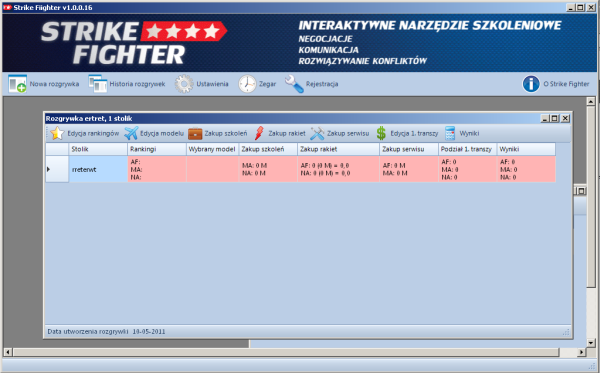
Task: Choose the Rejestracja label
Action: 322,84
